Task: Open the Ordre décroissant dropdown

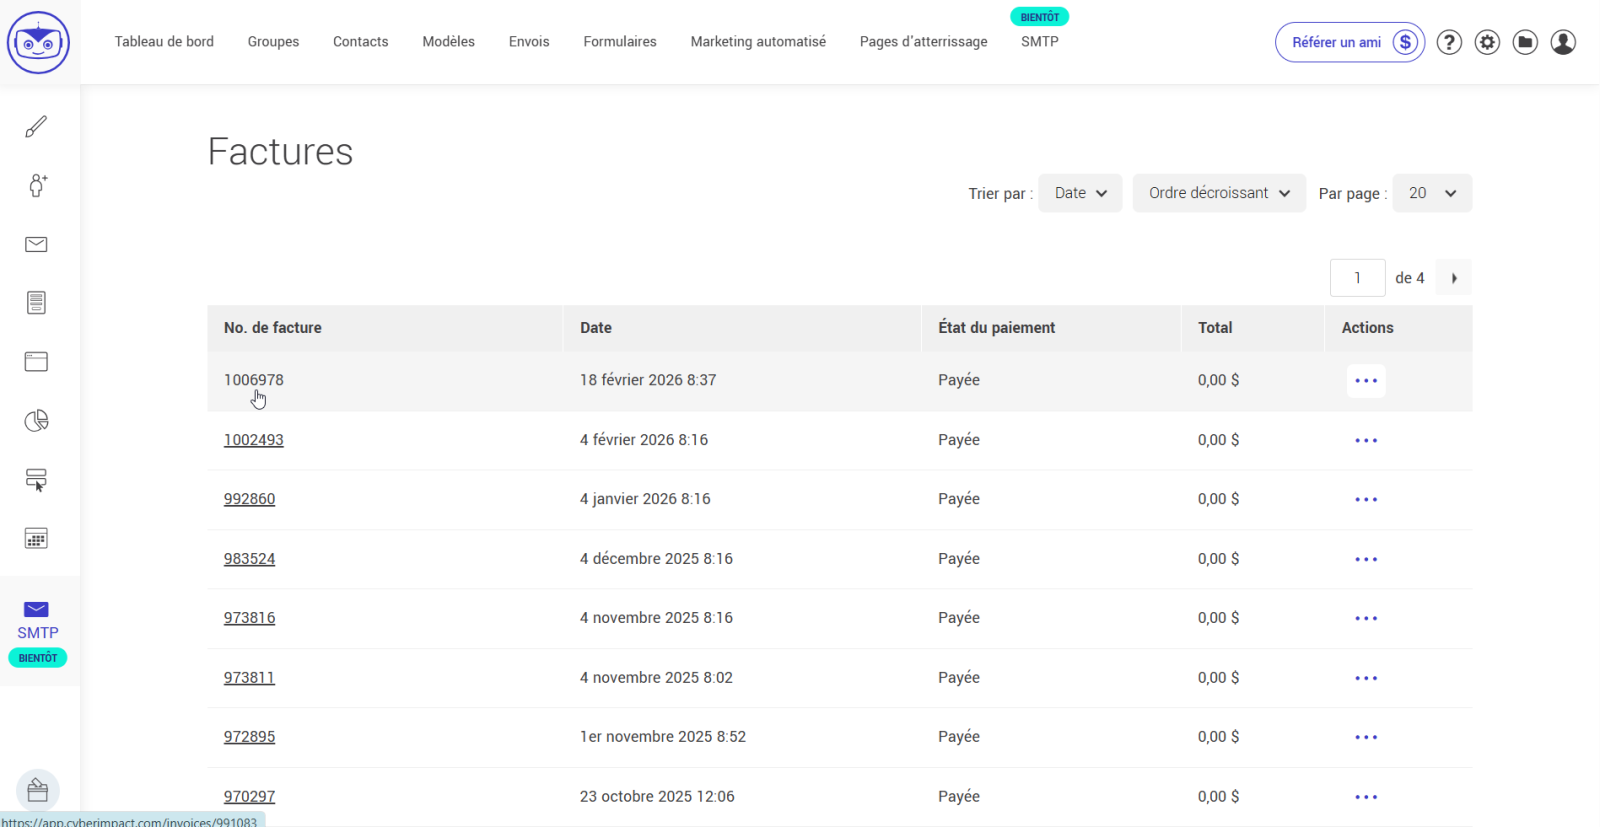Action: pos(1218,193)
